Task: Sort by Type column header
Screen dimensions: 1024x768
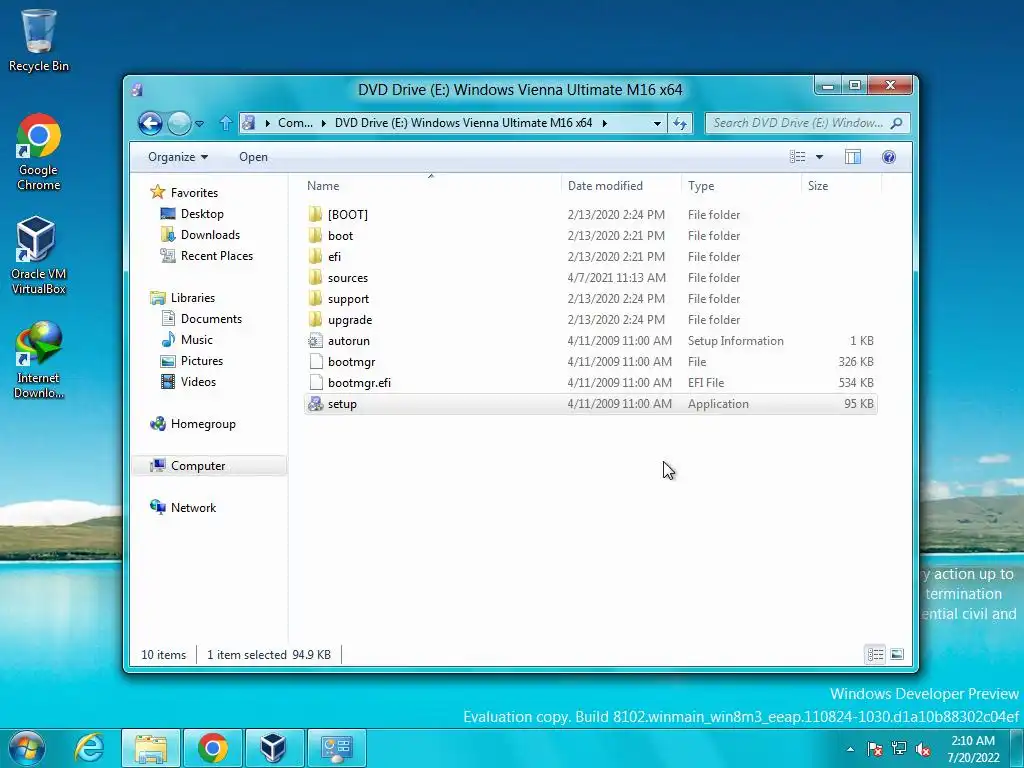Action: [x=741, y=186]
